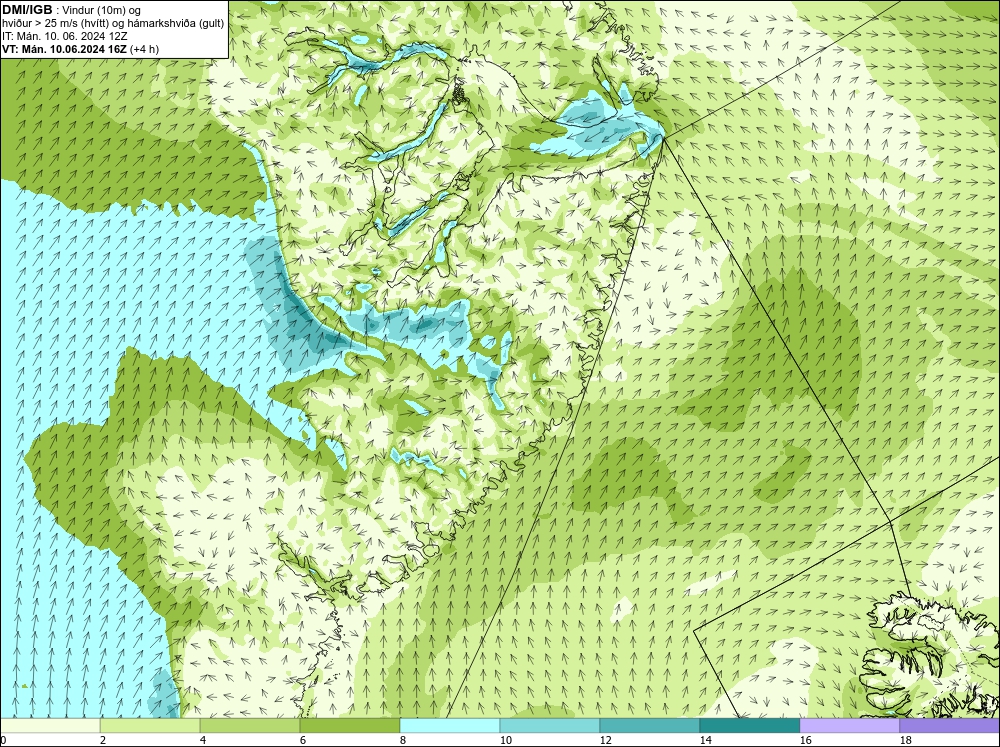This screenshot has width=1000, height=747.
Task: Click the scale label '14'
Action: click(x=705, y=741)
